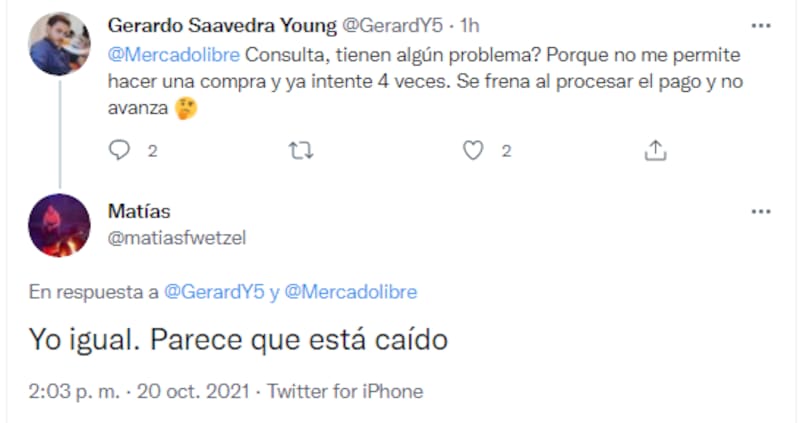Click @GerardY5 in the reply-to line
Screen dimensions: 800x423
[211, 292]
